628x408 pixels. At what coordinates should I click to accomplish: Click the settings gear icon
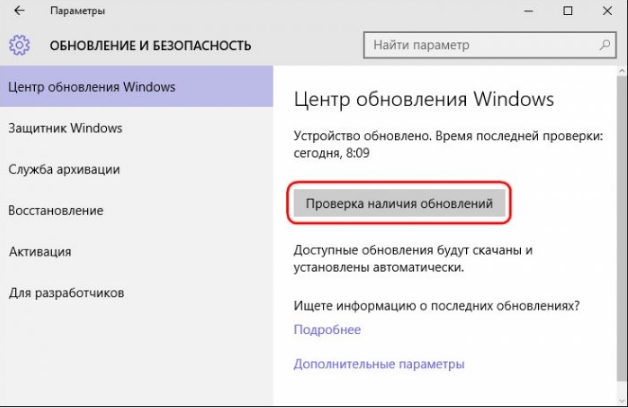20,45
